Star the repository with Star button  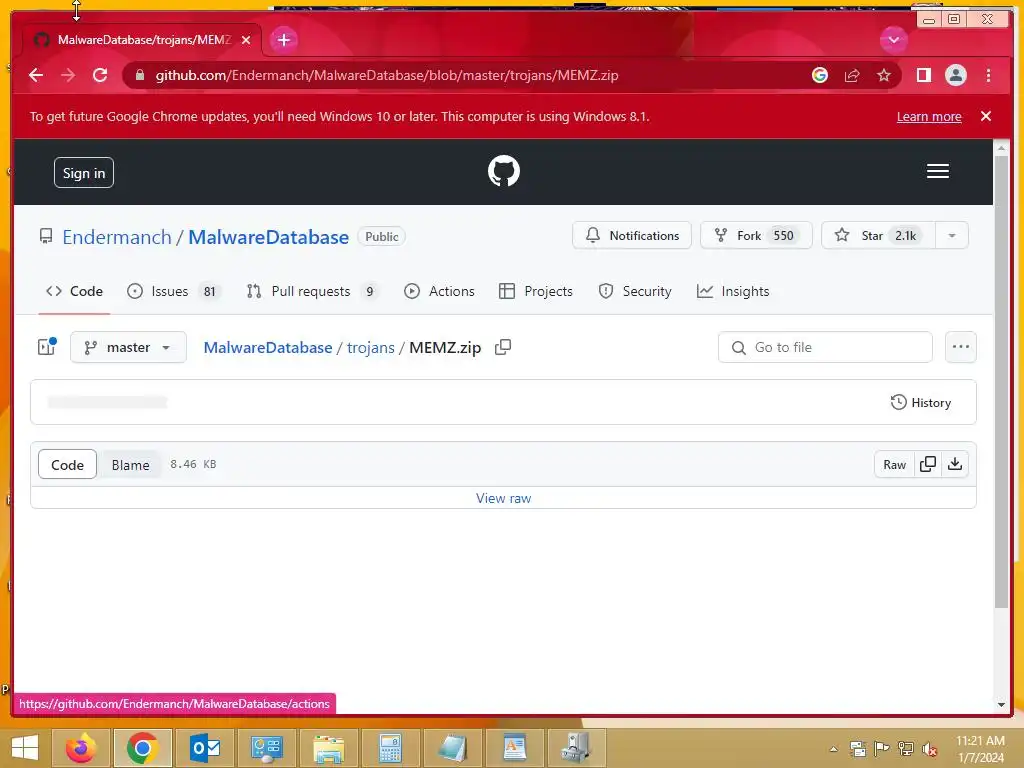(x=878, y=235)
